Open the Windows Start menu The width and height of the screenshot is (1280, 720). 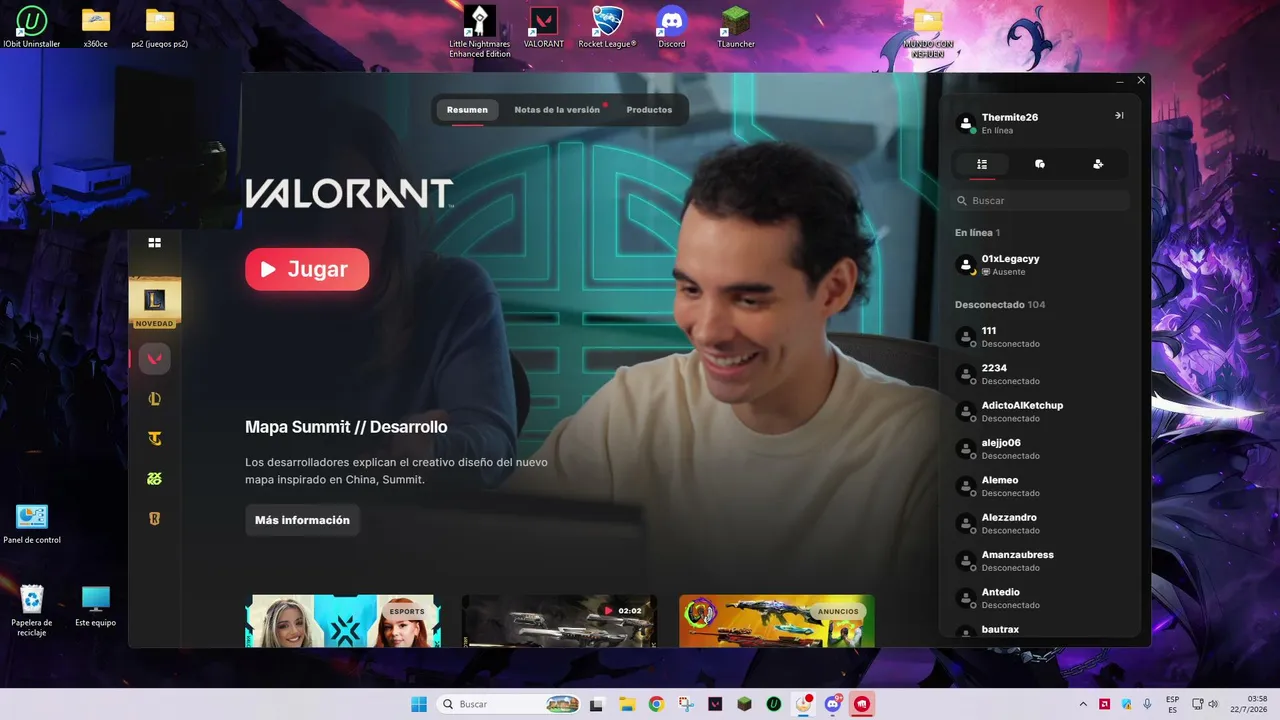pyautogui.click(x=419, y=704)
